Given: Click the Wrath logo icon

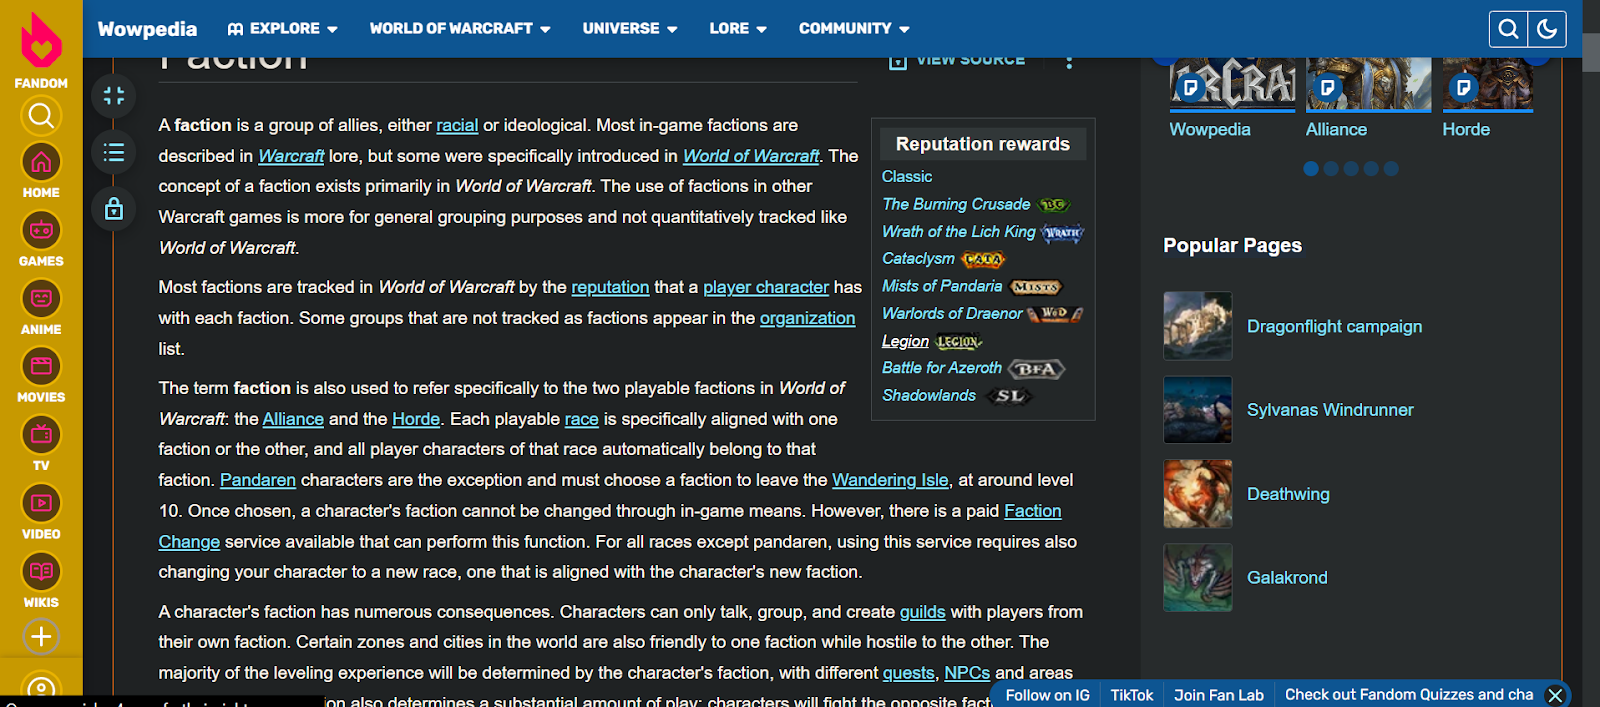Looking at the screenshot, I should click(x=1062, y=233).
